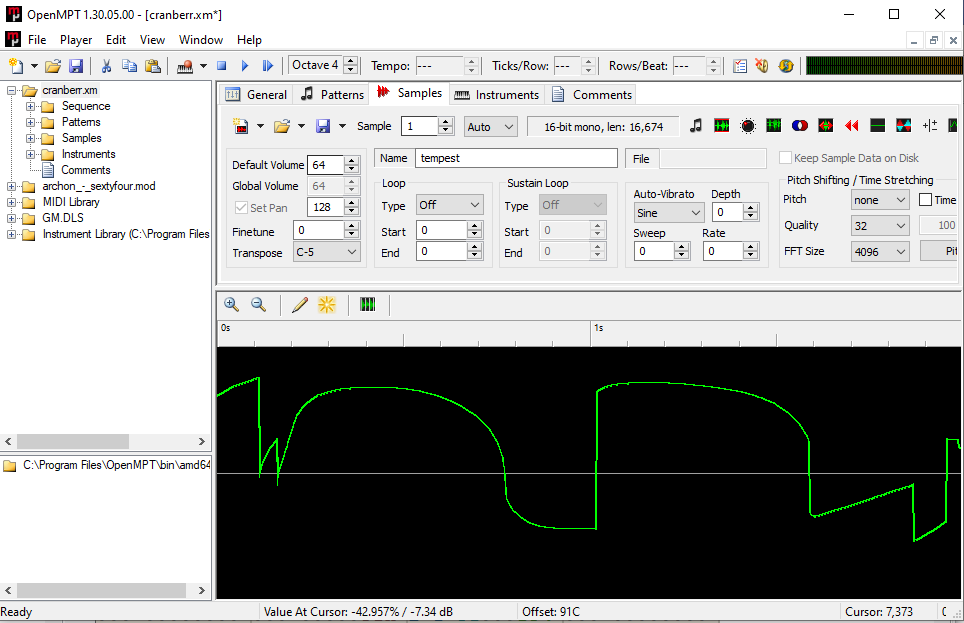This screenshot has width=964, height=623.
Task: Click the speaker panic icon in the toolbar
Action: pyautogui.click(x=762, y=66)
